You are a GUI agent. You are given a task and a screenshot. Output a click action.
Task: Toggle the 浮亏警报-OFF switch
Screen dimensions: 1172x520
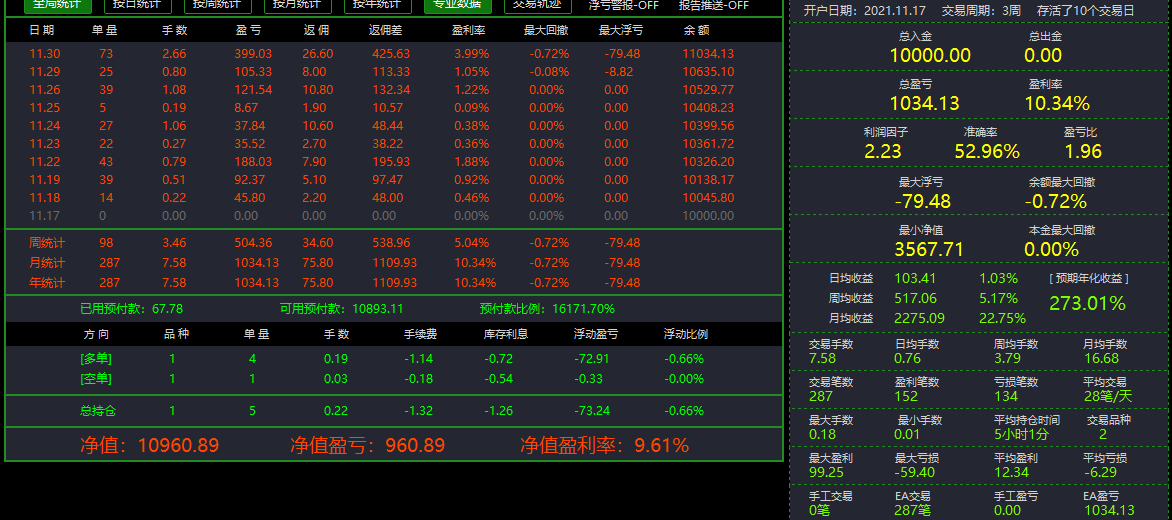pos(623,6)
